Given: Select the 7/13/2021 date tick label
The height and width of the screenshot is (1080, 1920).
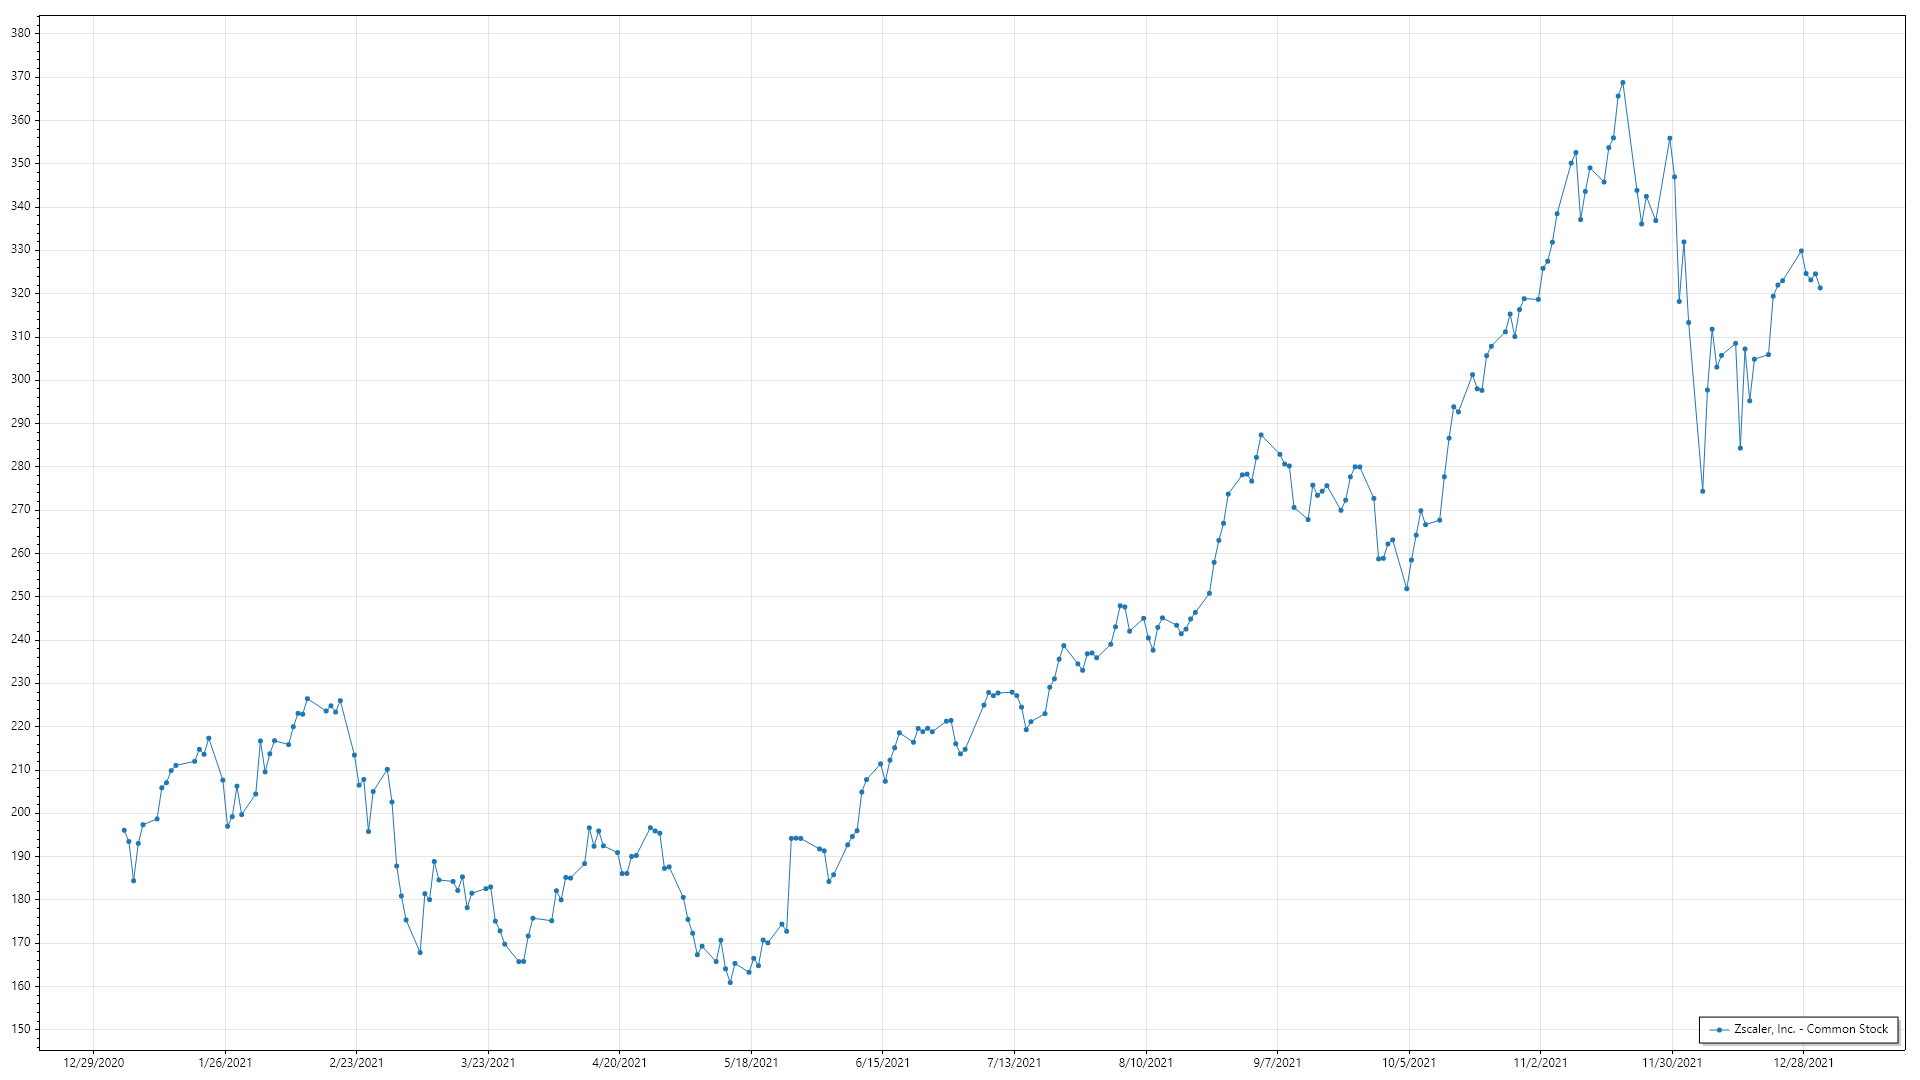Looking at the screenshot, I should (1014, 1062).
